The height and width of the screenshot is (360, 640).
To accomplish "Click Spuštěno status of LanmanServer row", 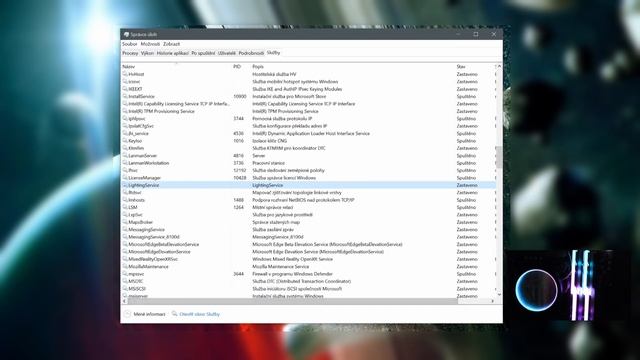I will 466,156.
